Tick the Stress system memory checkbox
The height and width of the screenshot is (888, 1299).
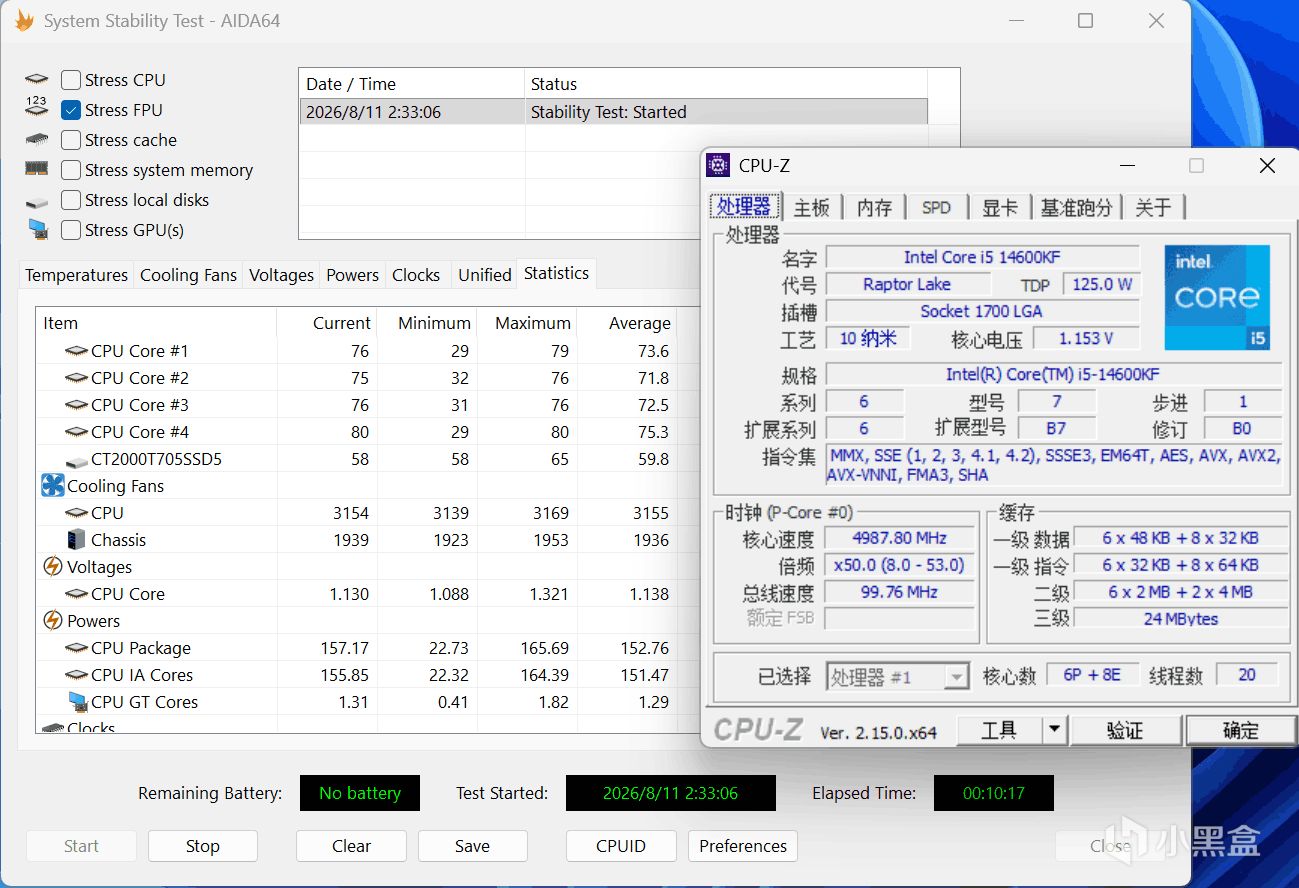point(71,170)
